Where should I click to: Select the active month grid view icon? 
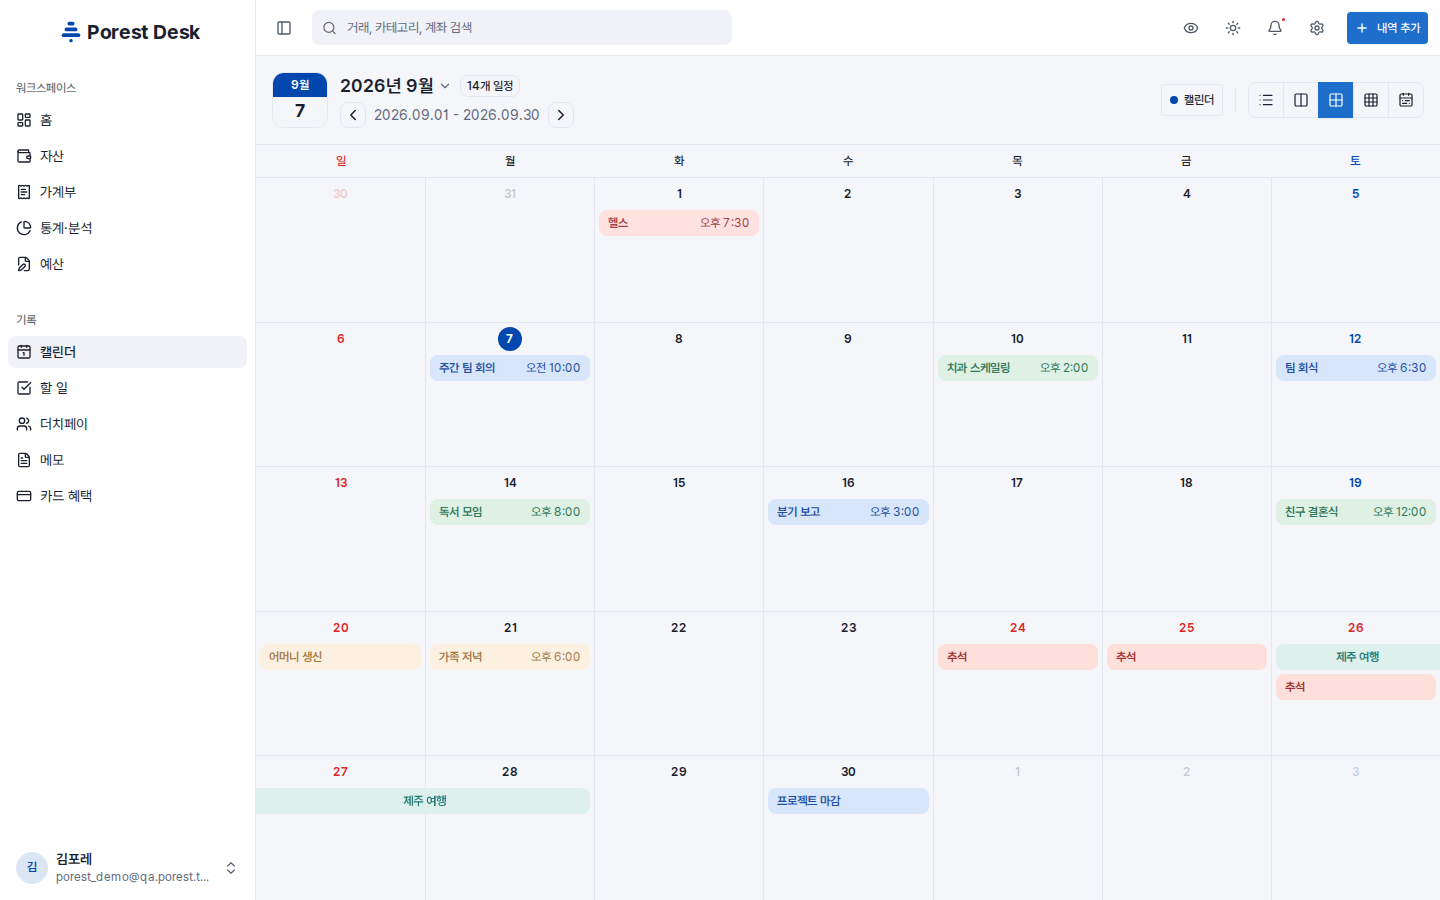click(x=1336, y=100)
